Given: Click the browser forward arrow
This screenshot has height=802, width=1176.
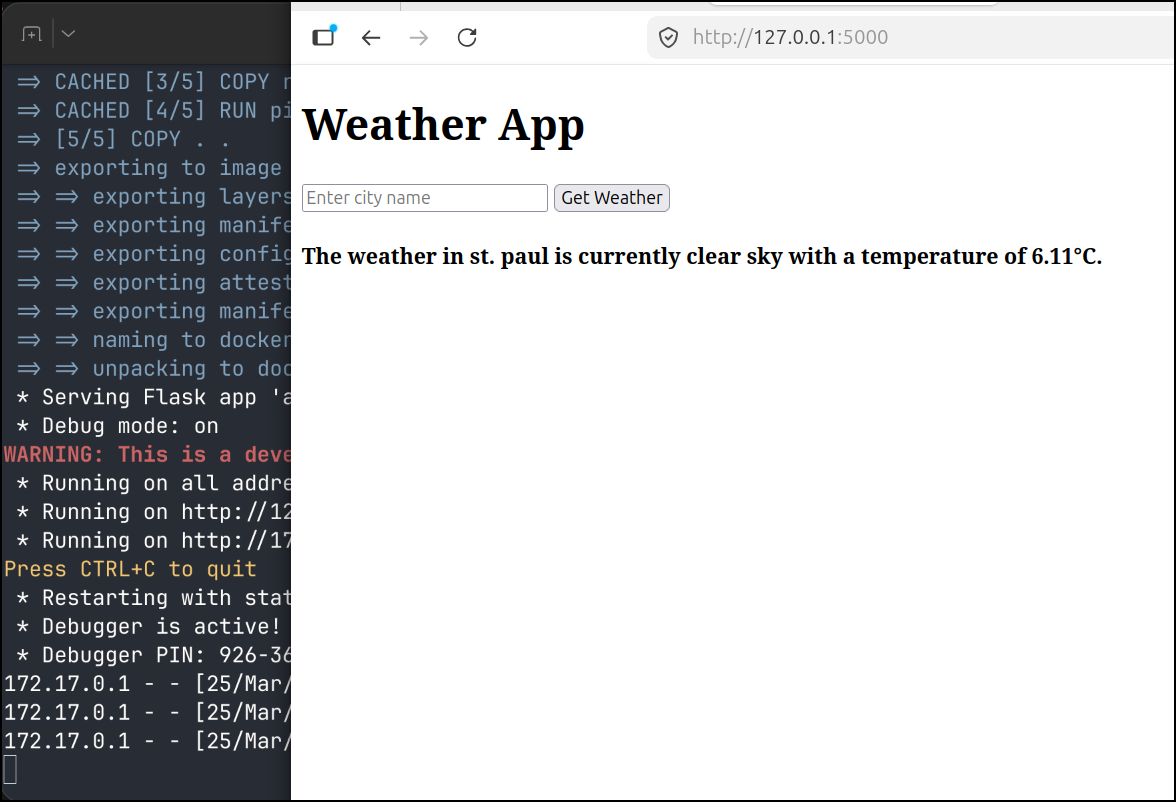Looking at the screenshot, I should pos(419,38).
